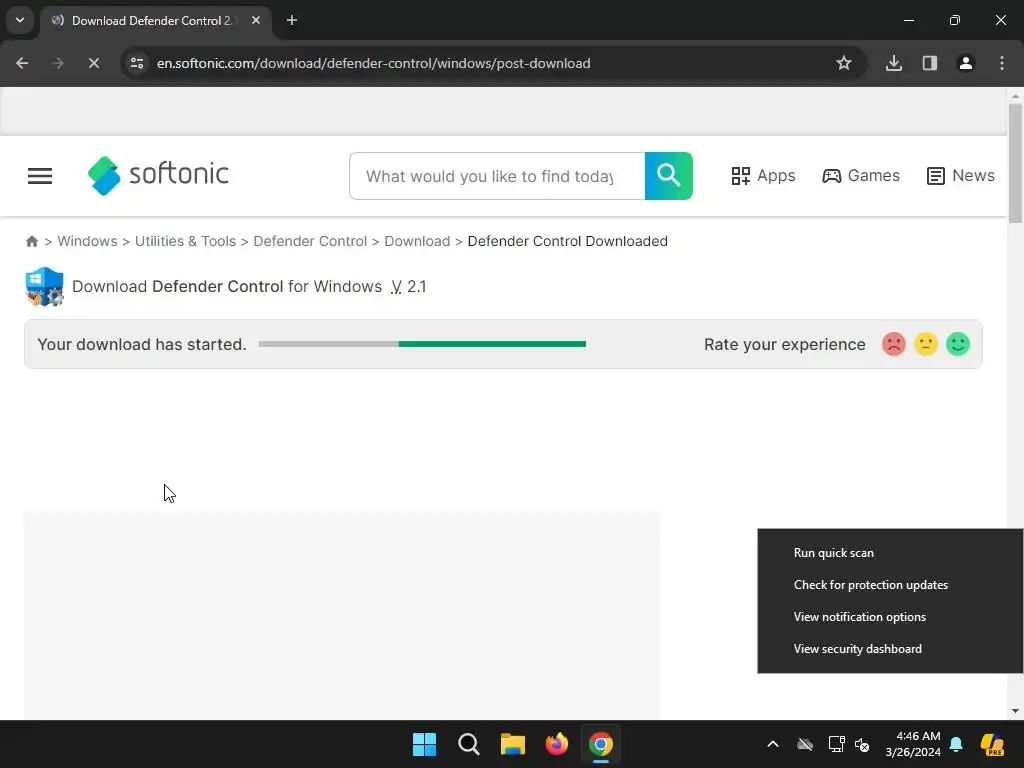Bookmark this page with star icon
1024x768 pixels.
[x=844, y=63]
